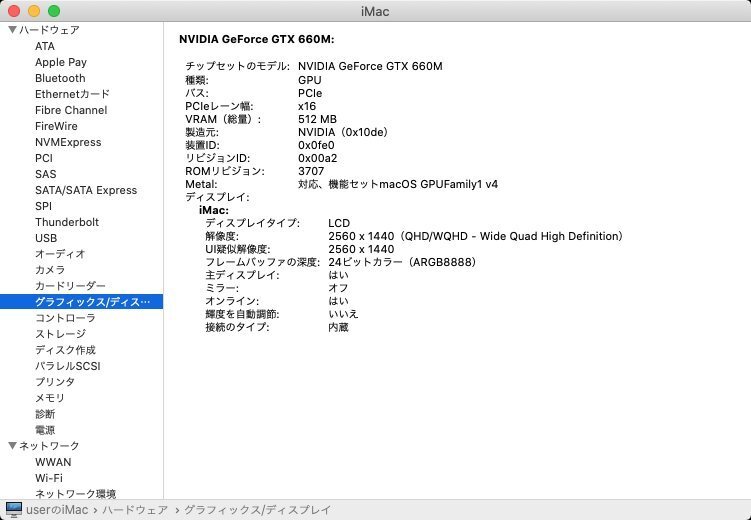This screenshot has width=751, height=520.
Task: Click the bold iMac display heading
Action: [x=214, y=210]
